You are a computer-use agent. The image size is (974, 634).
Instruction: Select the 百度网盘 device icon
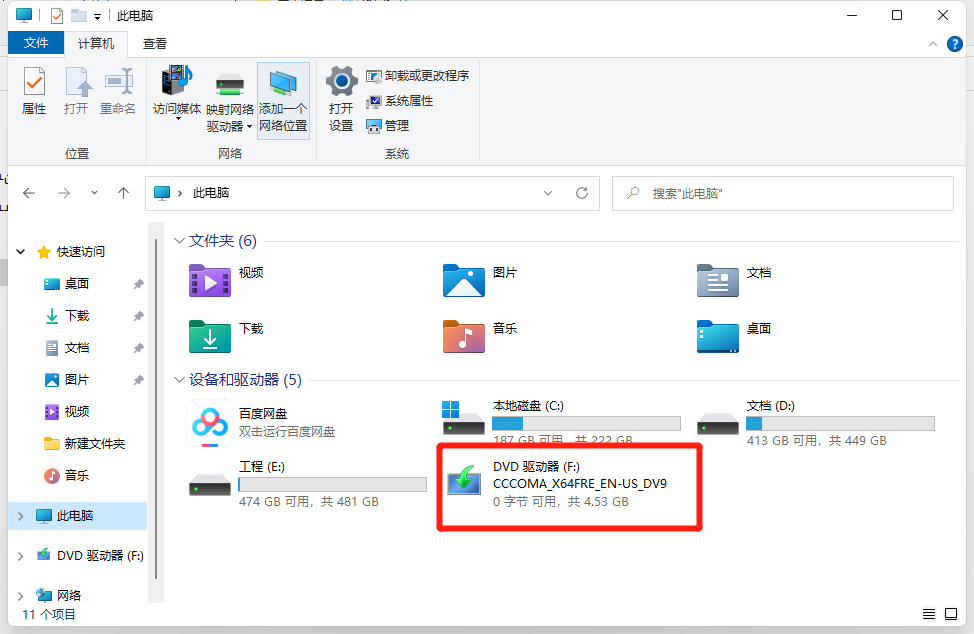(x=209, y=423)
